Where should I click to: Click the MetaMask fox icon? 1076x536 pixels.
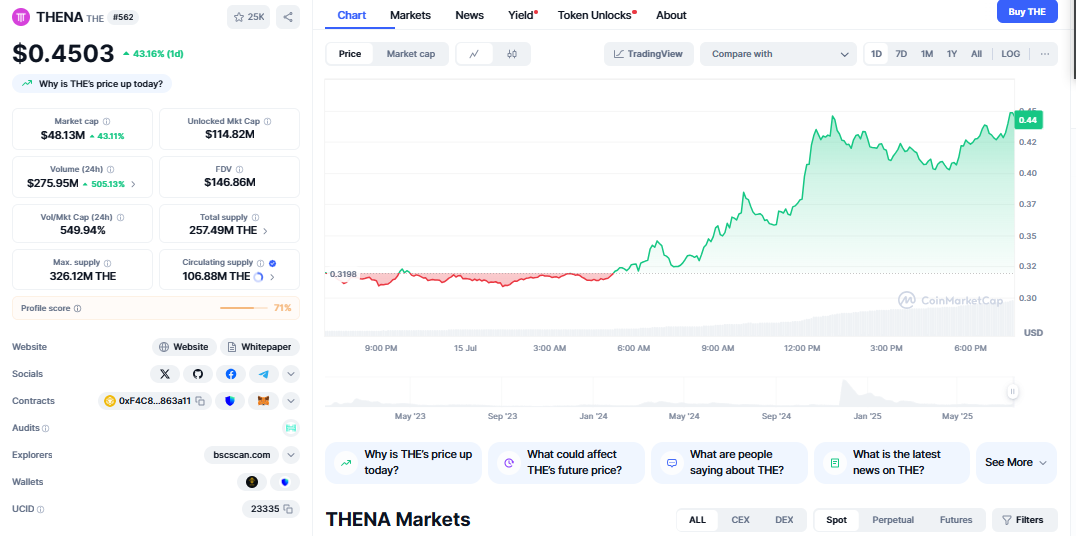264,401
